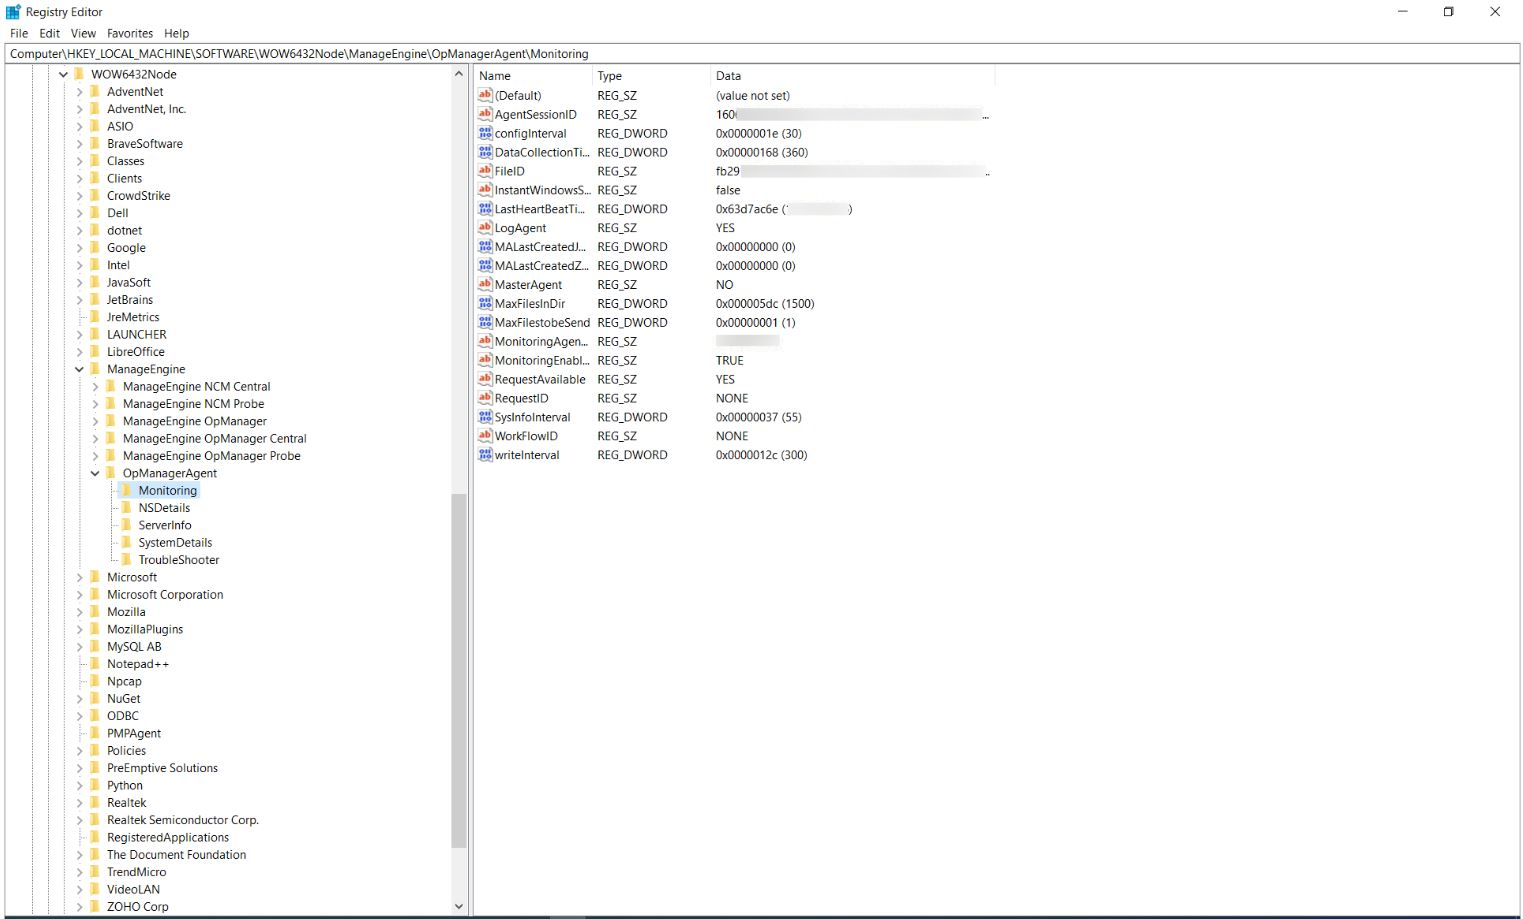
Task: Click the DWORD icon beside LastHeartBeatTi value
Action: click(485, 209)
